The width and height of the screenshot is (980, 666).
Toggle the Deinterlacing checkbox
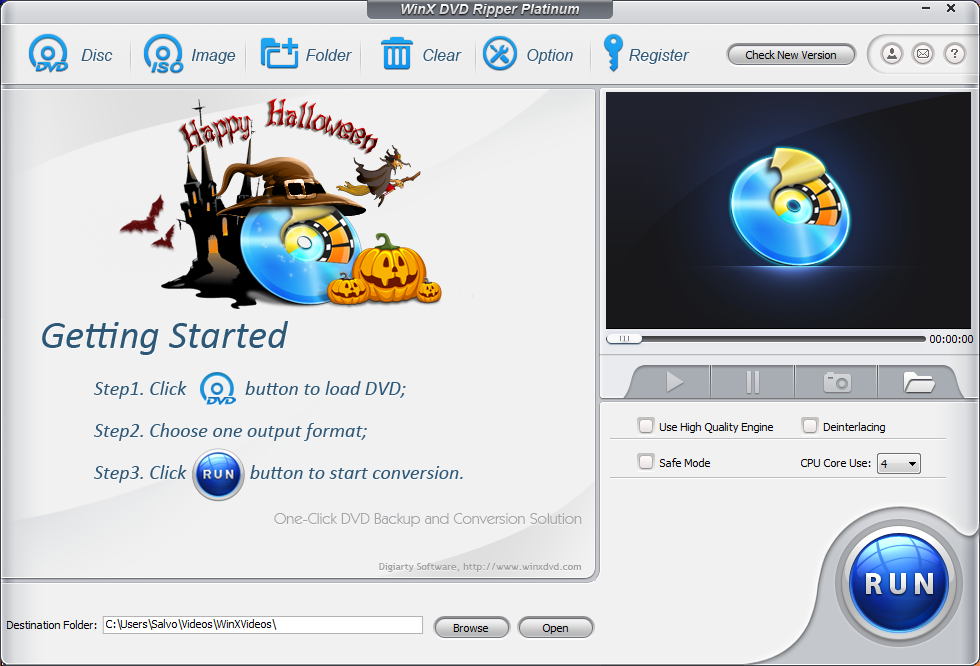pyautogui.click(x=809, y=426)
